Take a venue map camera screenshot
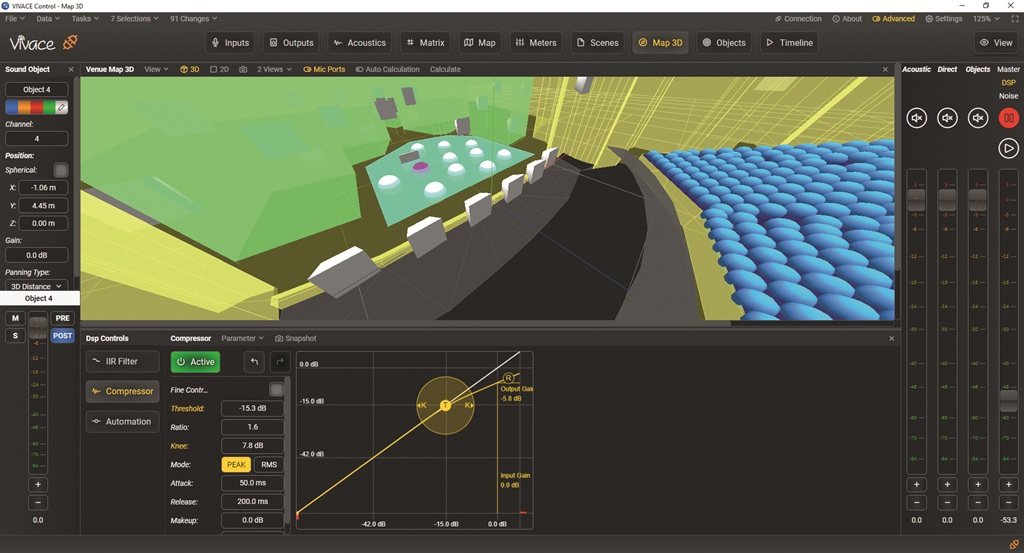Image resolution: width=1024 pixels, height=553 pixels. tap(243, 70)
